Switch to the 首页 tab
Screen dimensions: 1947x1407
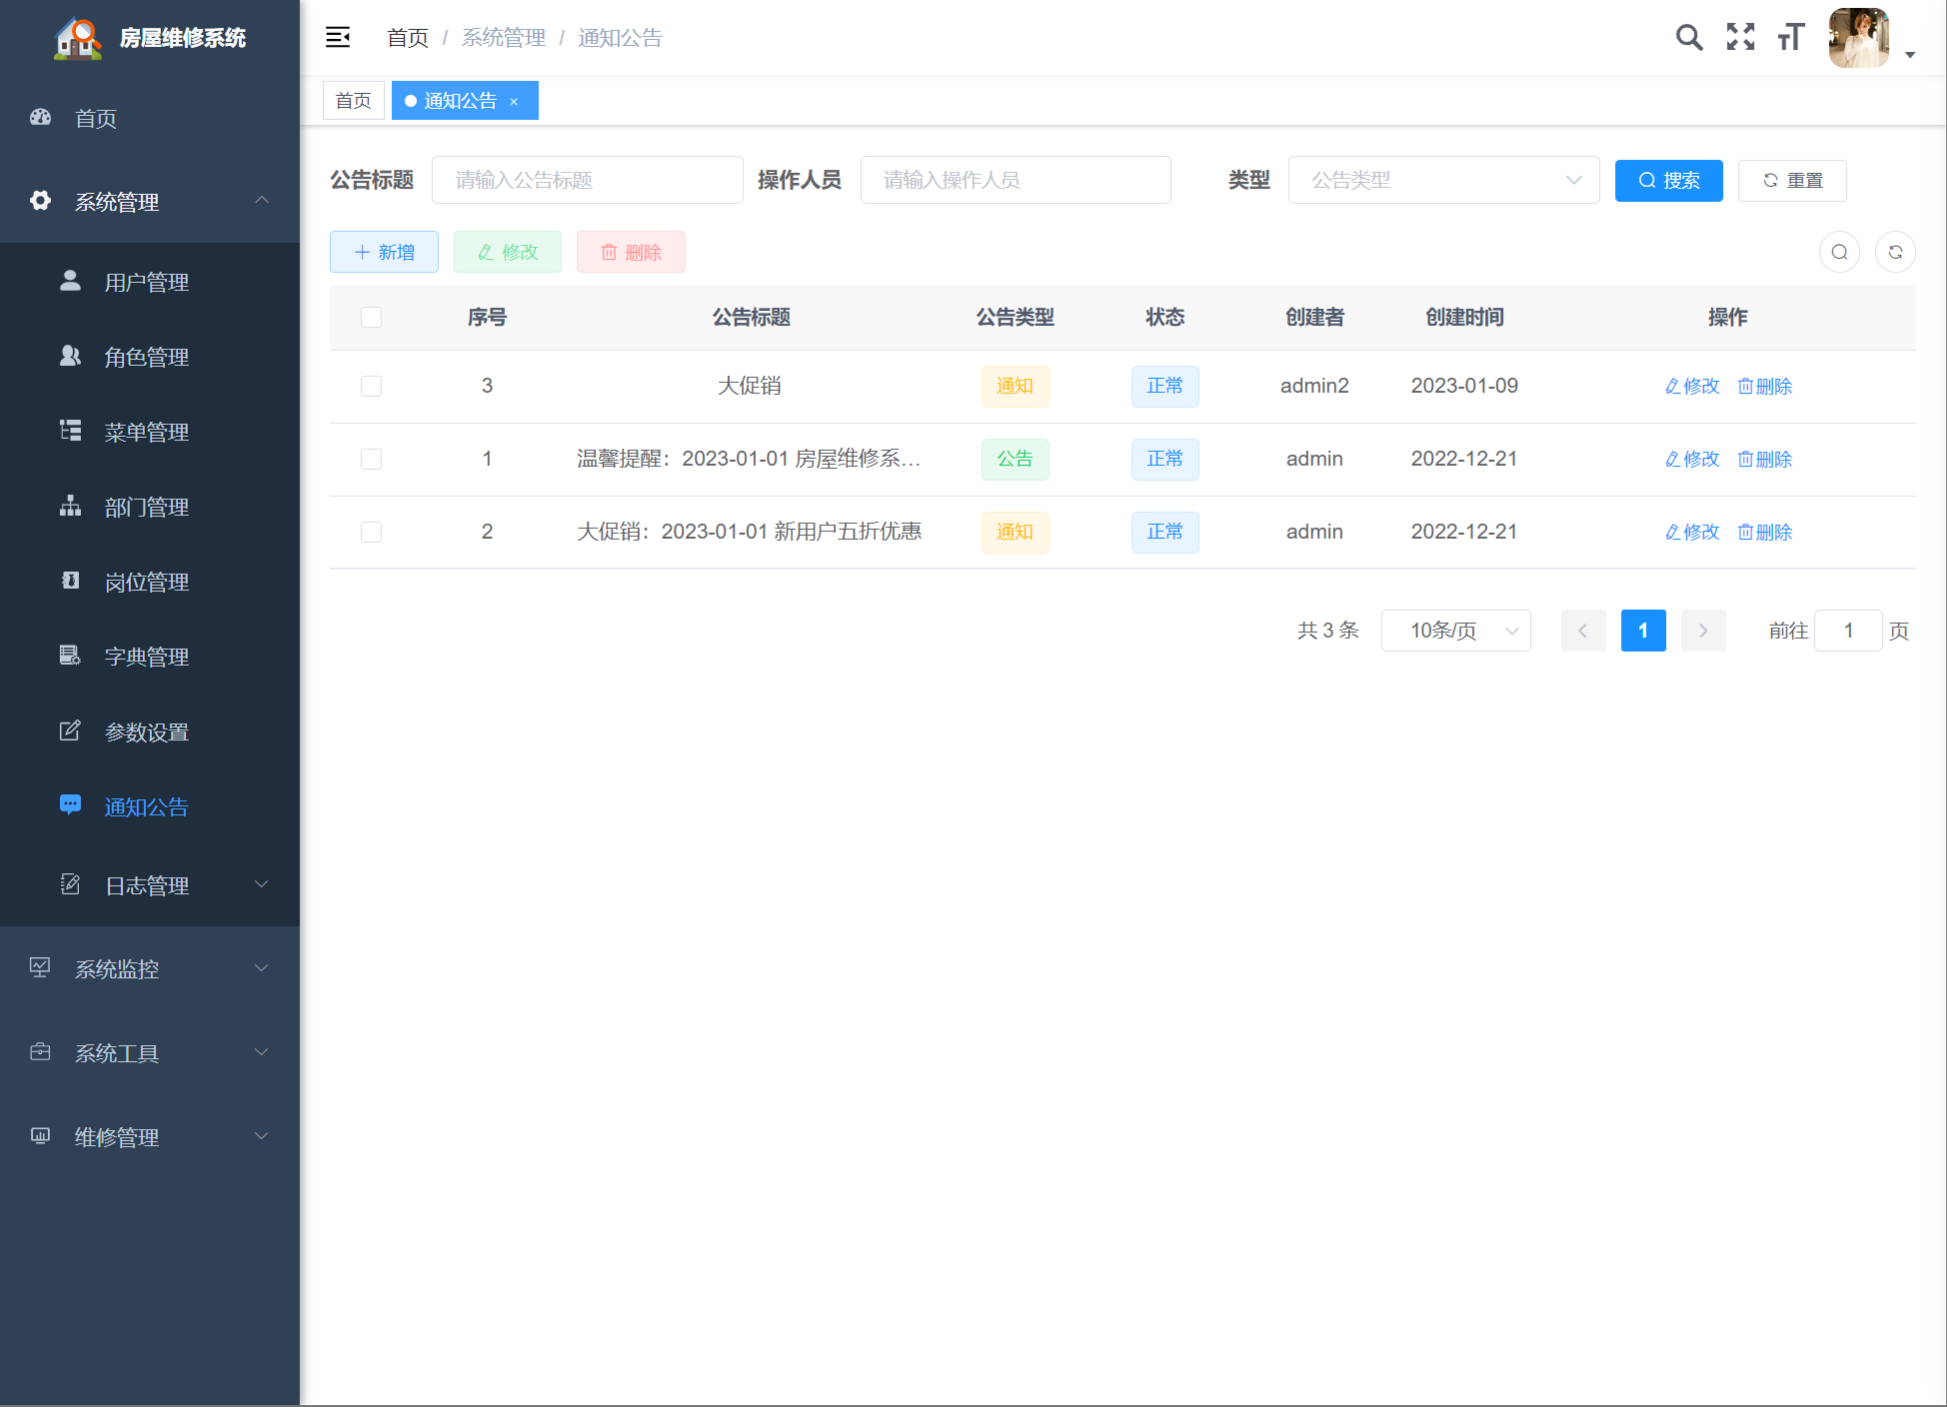[x=353, y=101]
